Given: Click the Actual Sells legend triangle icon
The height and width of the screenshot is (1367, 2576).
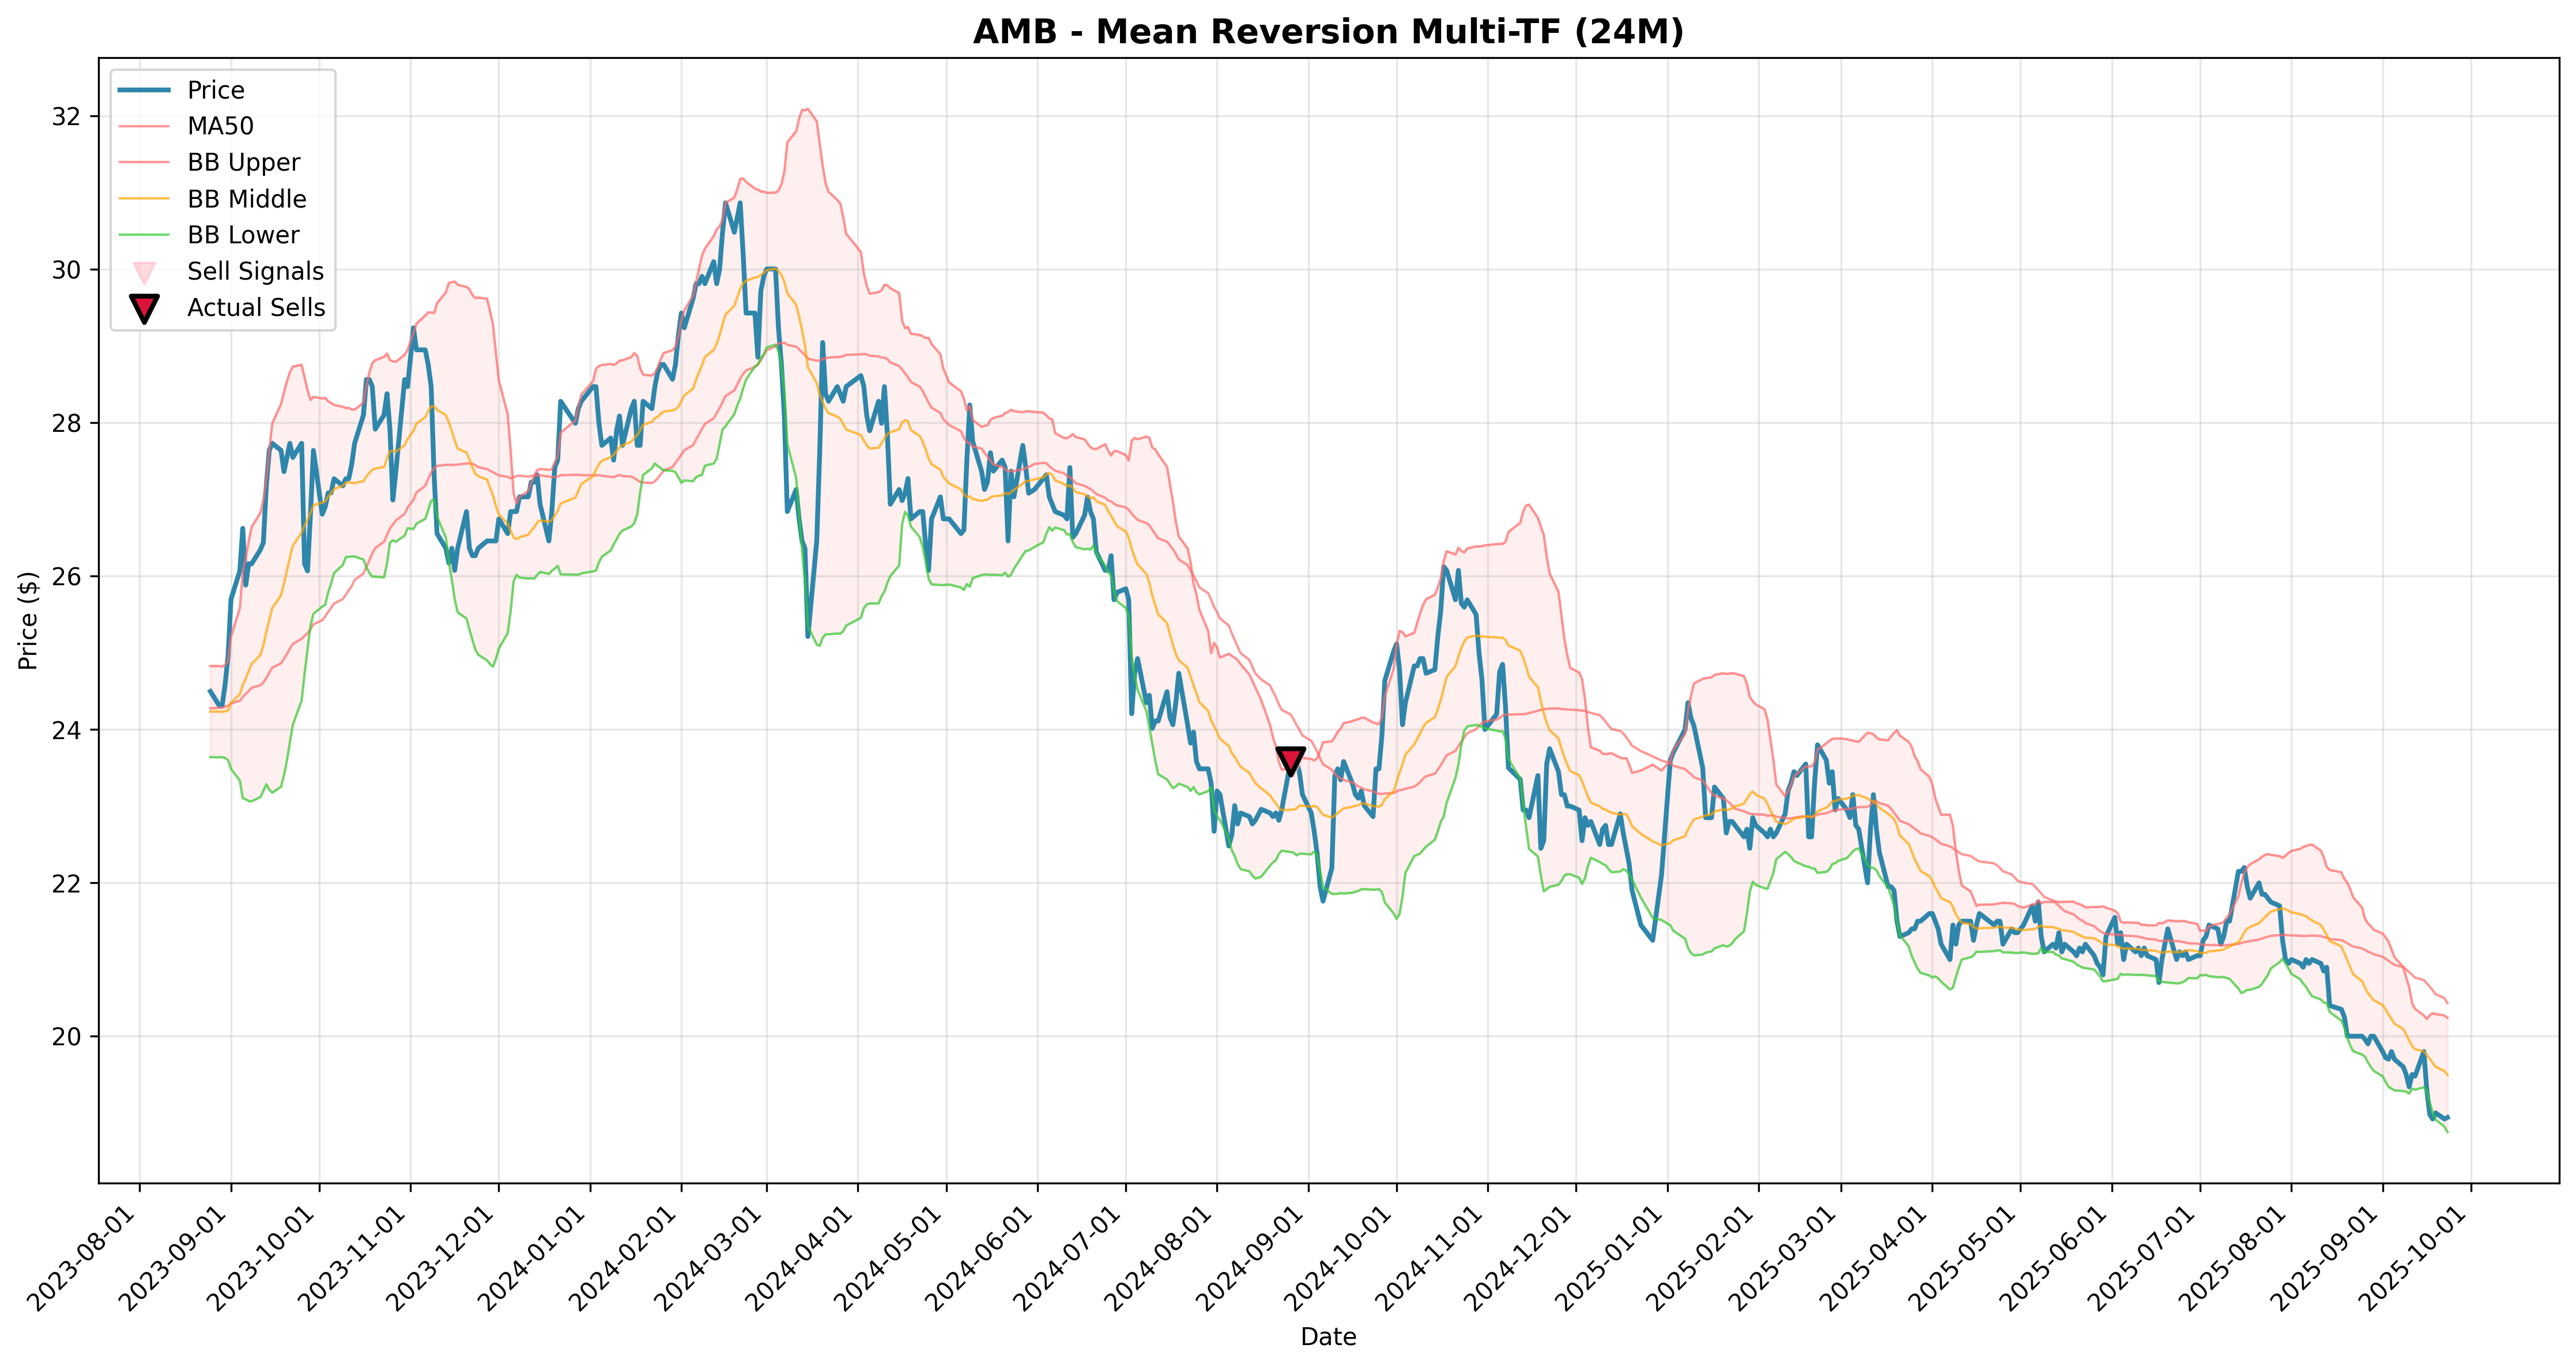Looking at the screenshot, I should tap(144, 308).
